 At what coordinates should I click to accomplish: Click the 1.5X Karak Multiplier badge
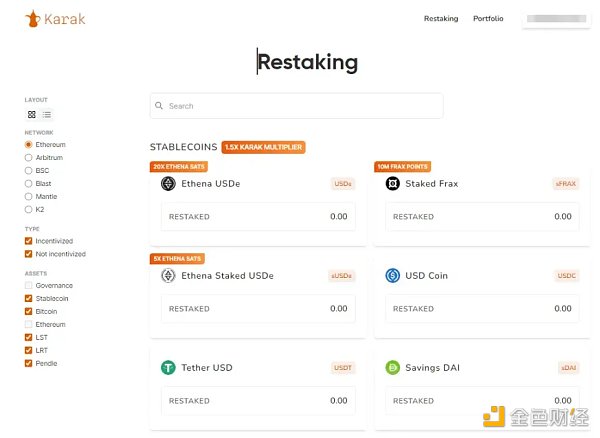[263, 147]
